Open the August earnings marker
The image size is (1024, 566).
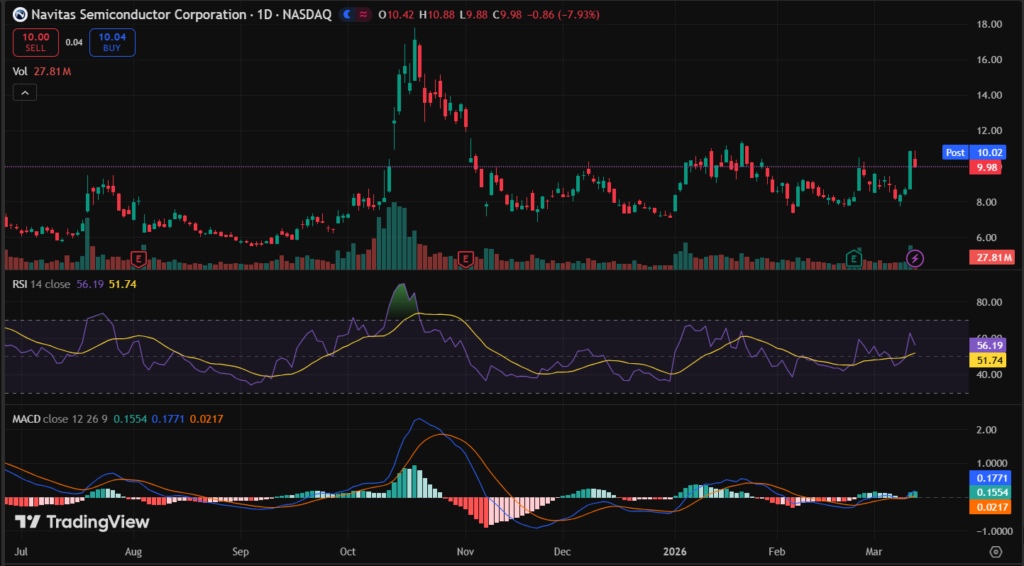pos(139,259)
